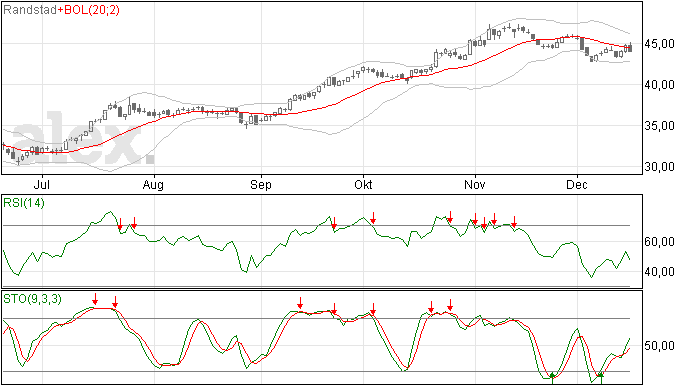Click the Aug month label
690x387 pixels.
coord(153,184)
